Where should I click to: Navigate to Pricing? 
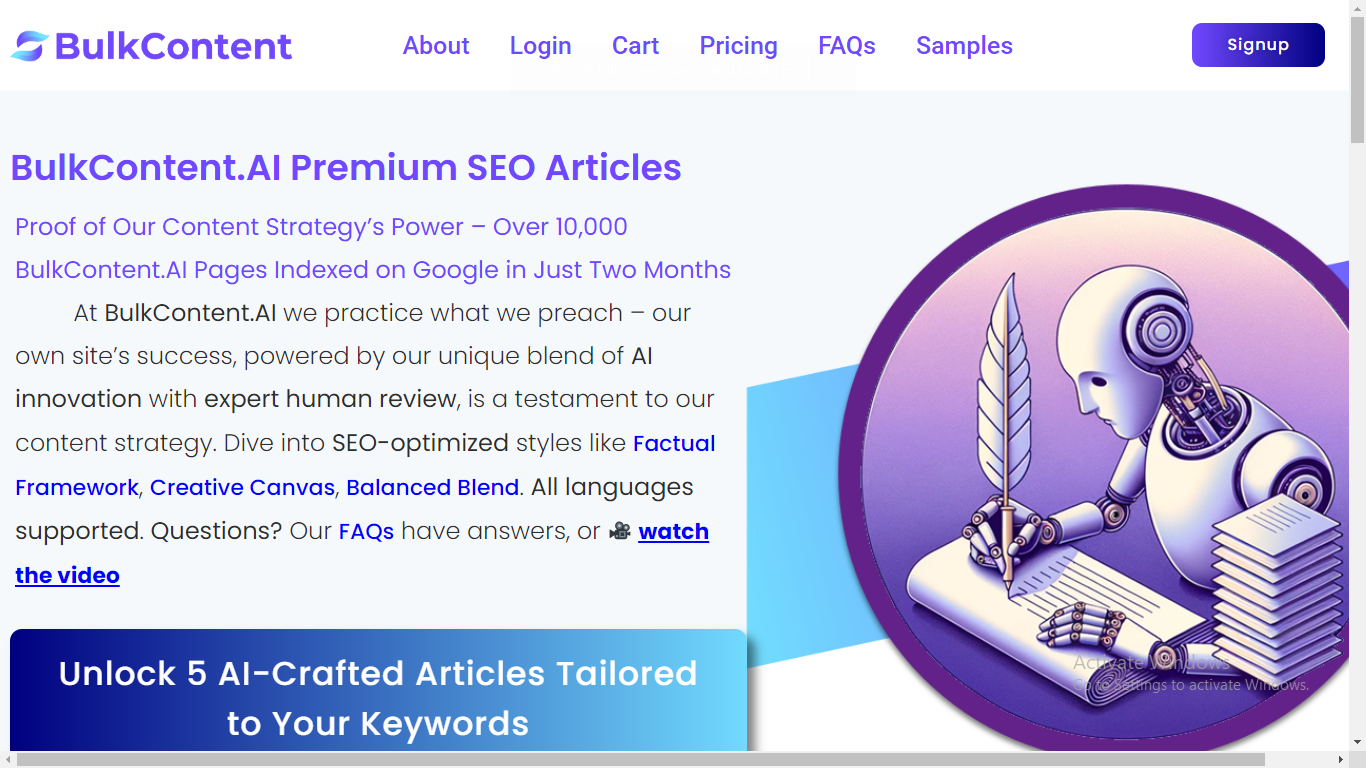738,46
